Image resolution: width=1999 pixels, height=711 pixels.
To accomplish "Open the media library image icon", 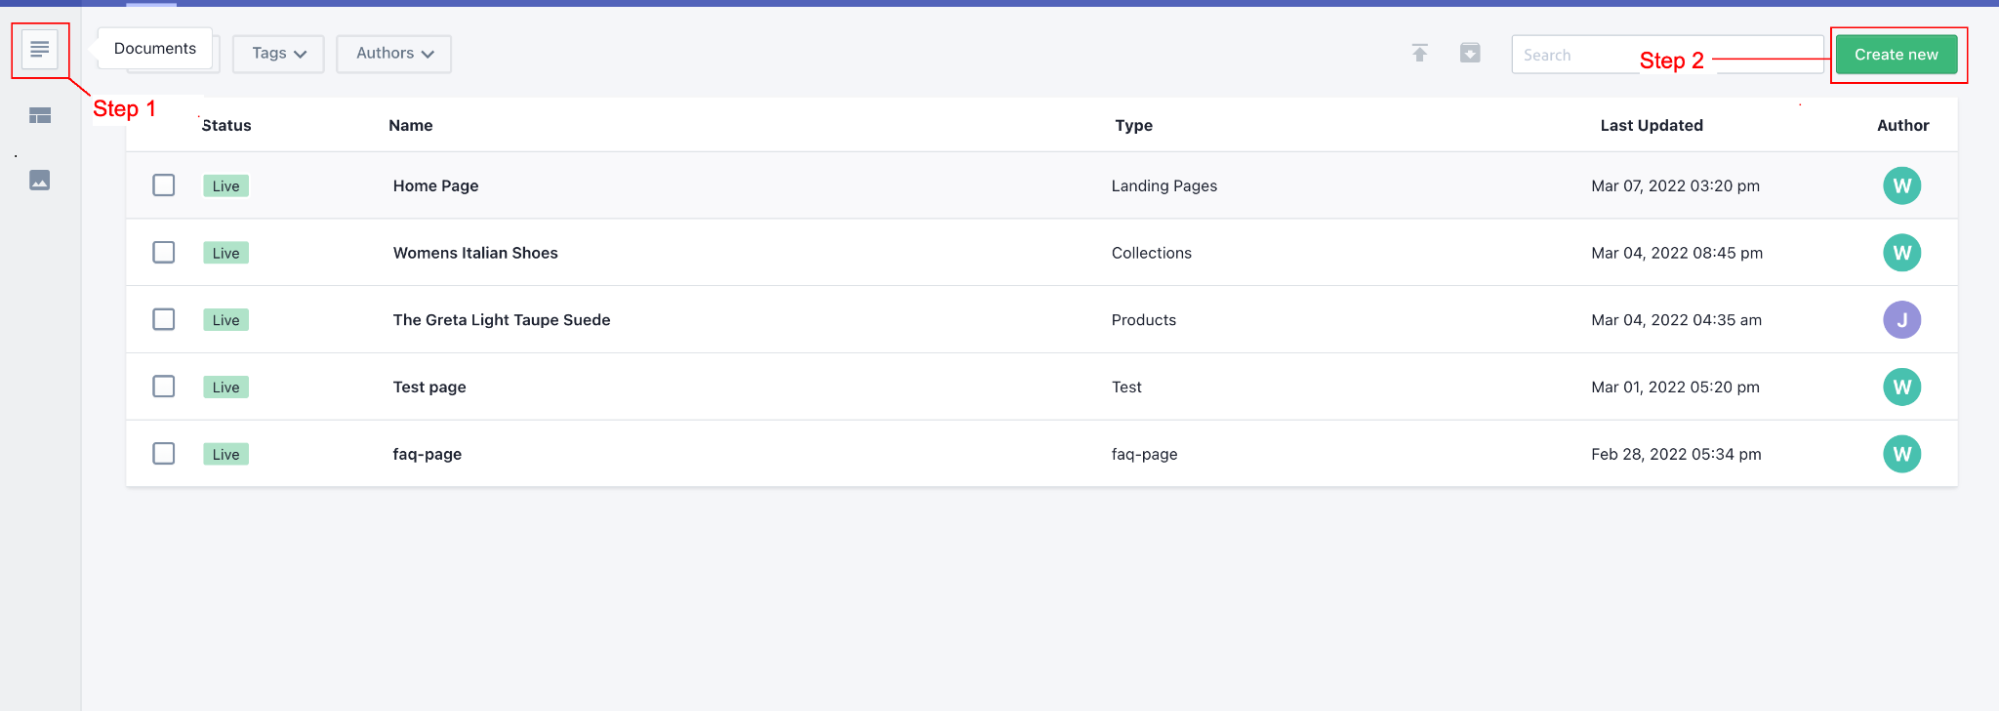I will click(x=40, y=180).
